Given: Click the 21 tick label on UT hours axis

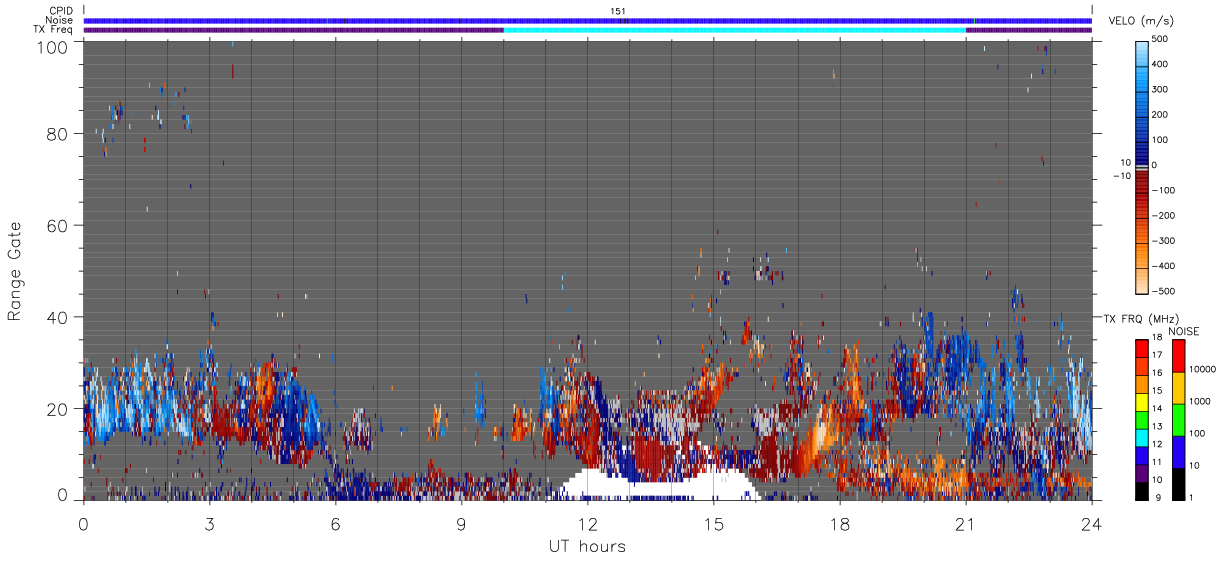Looking at the screenshot, I should coord(965,523).
